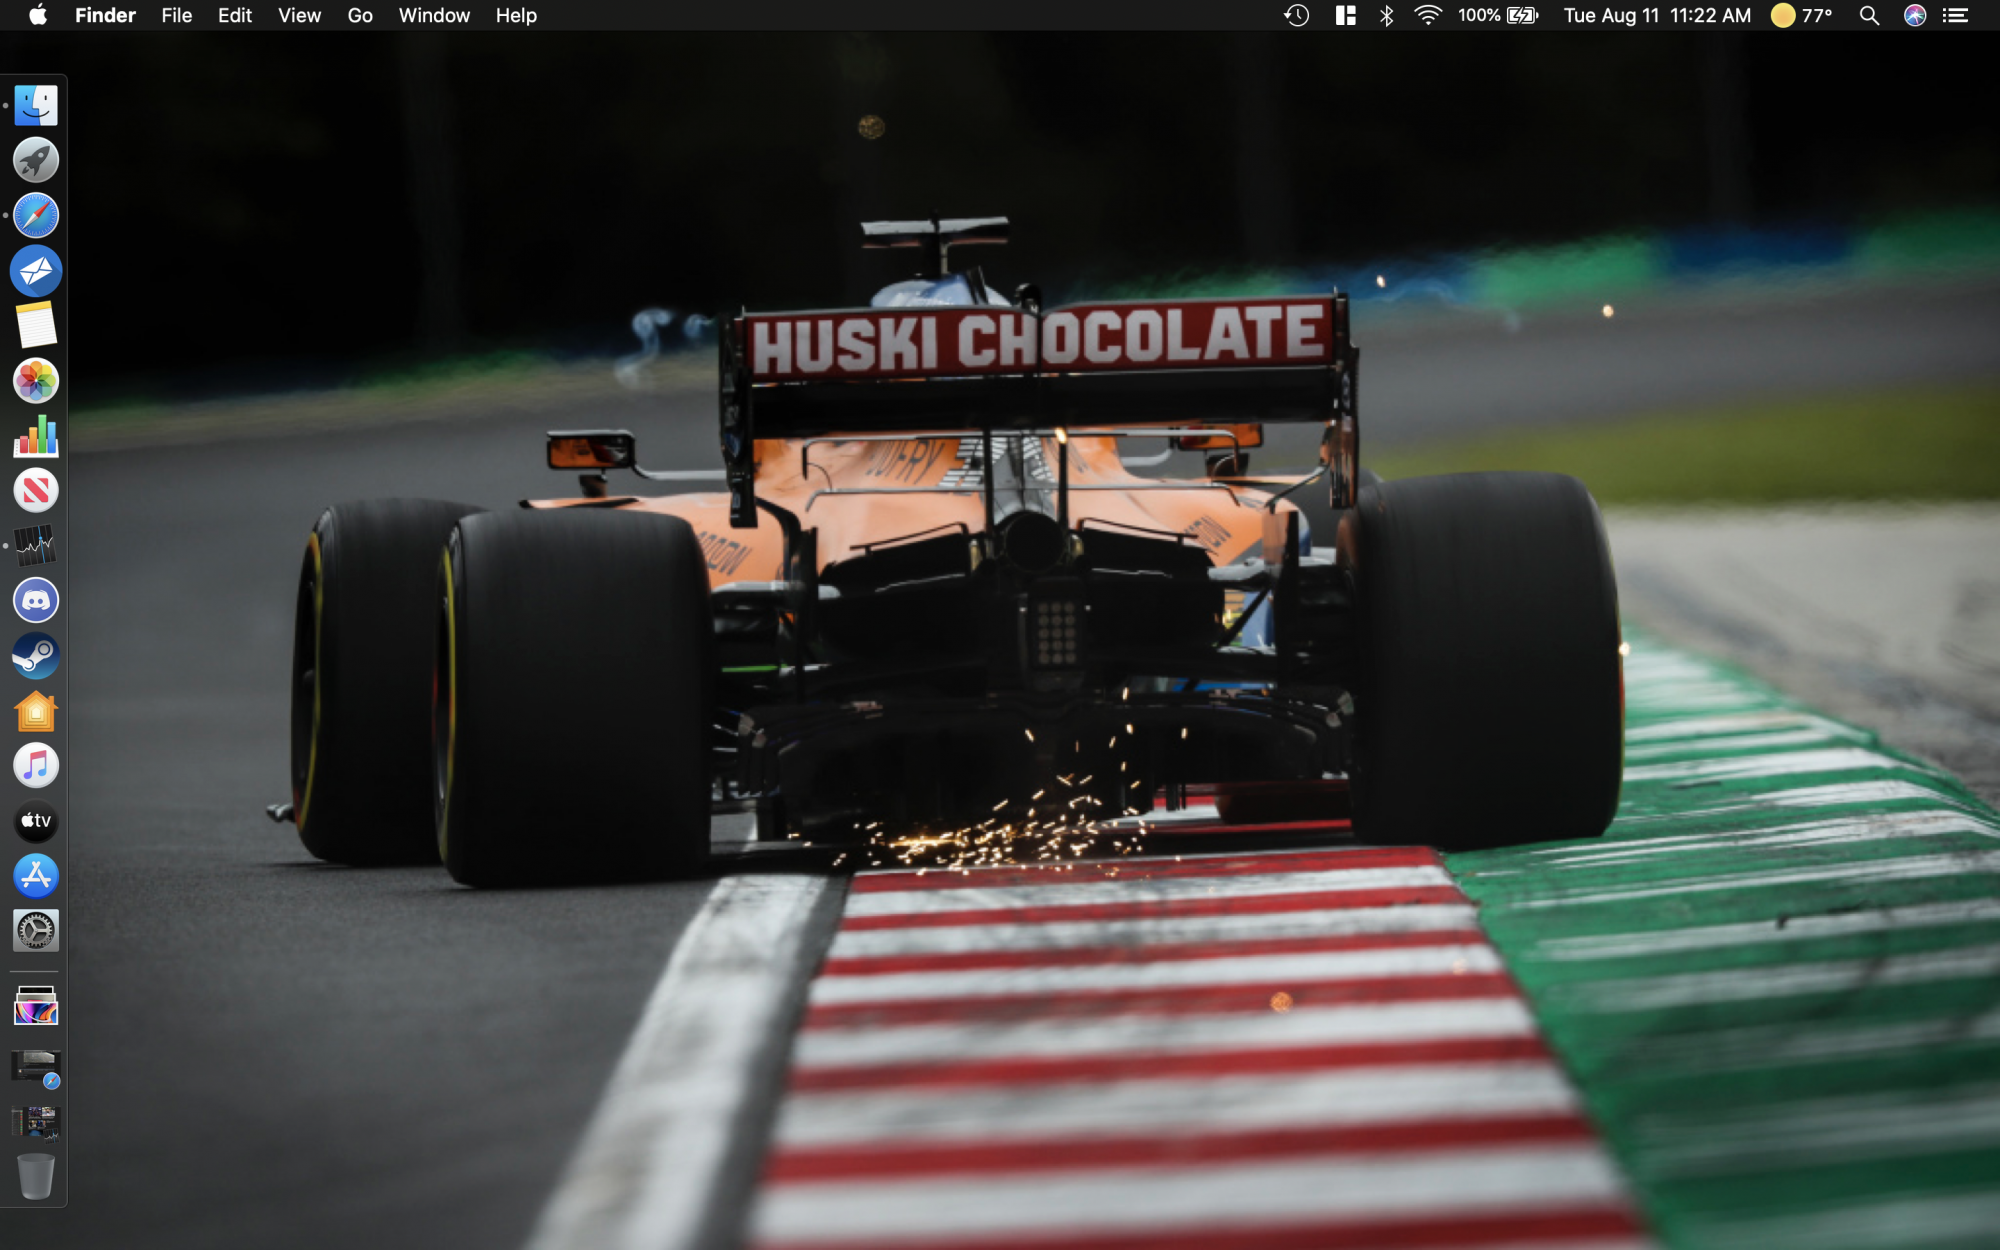
Task: Open Safari compass icon in dock
Action: (36, 215)
